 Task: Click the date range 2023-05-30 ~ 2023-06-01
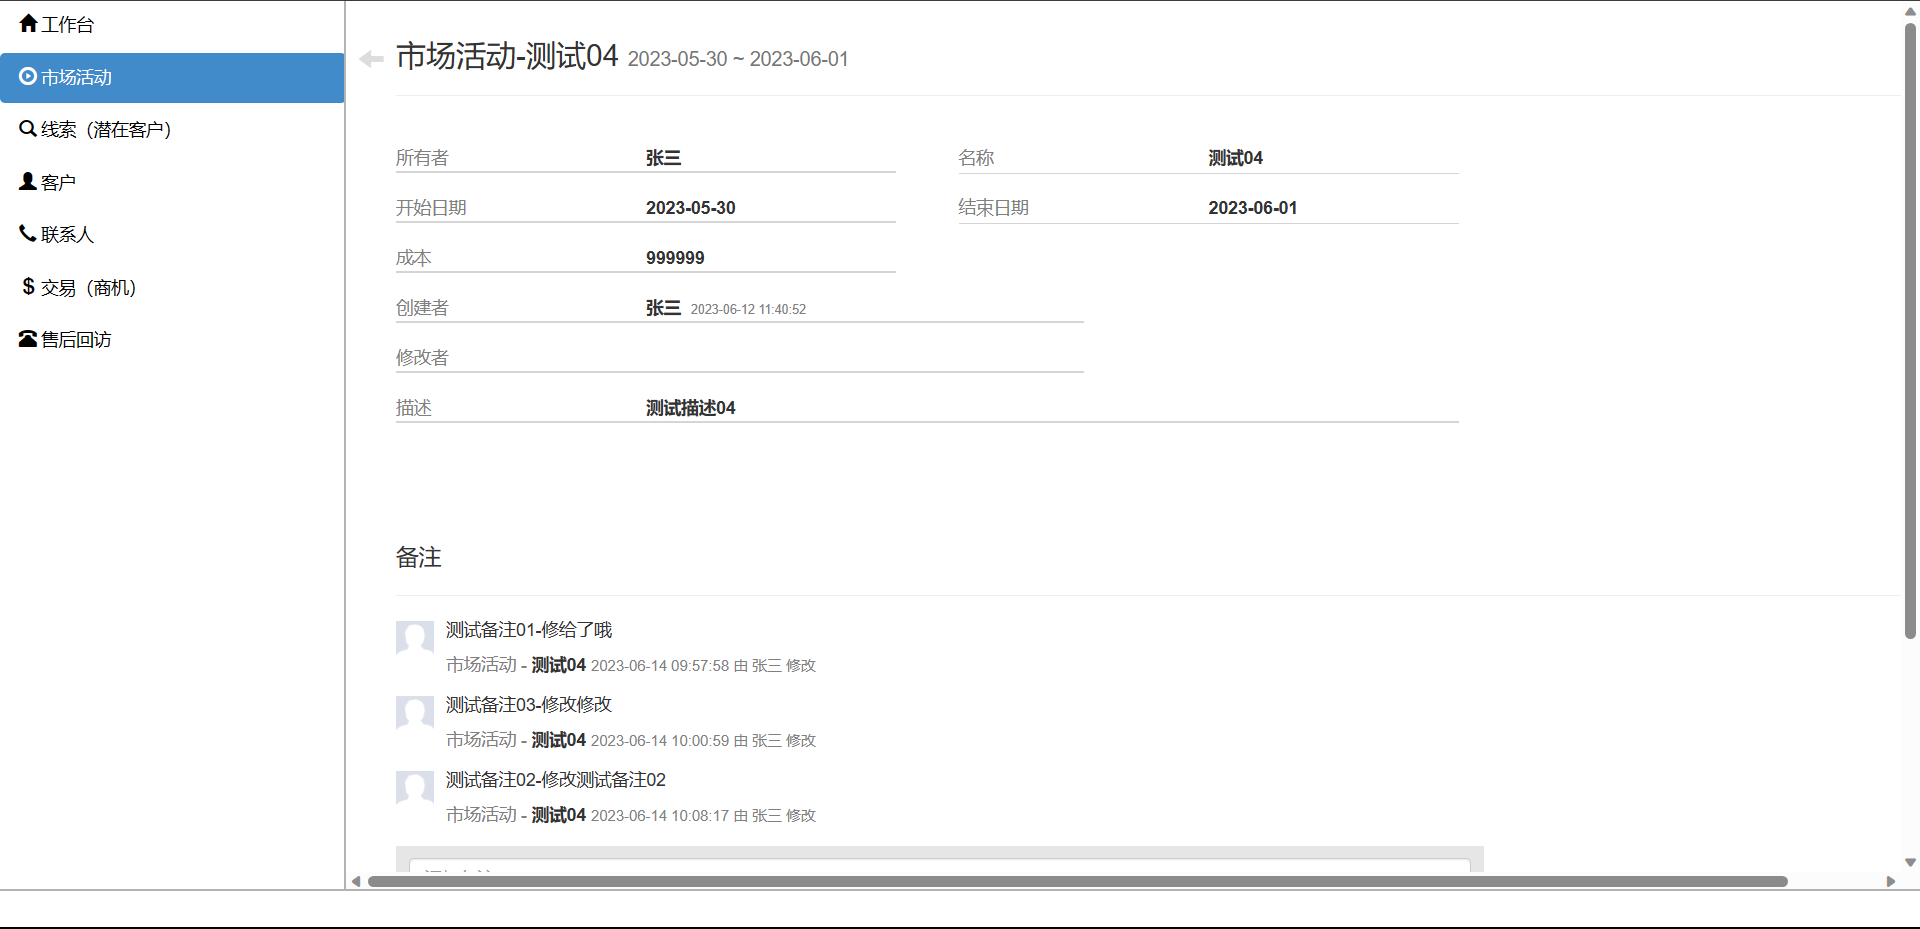tap(738, 59)
